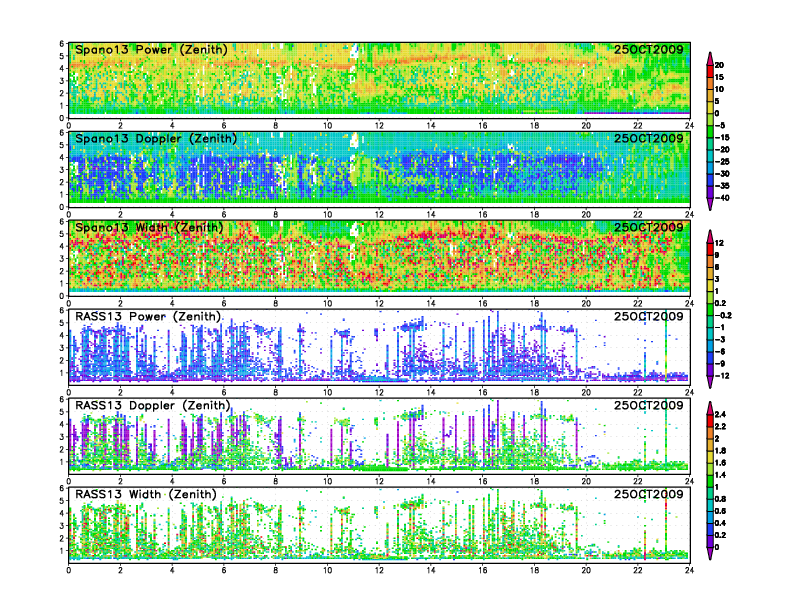Click the 'Spano13 Doppler (Zenith)' panel title
The height and width of the screenshot is (612, 792).
[156, 139]
